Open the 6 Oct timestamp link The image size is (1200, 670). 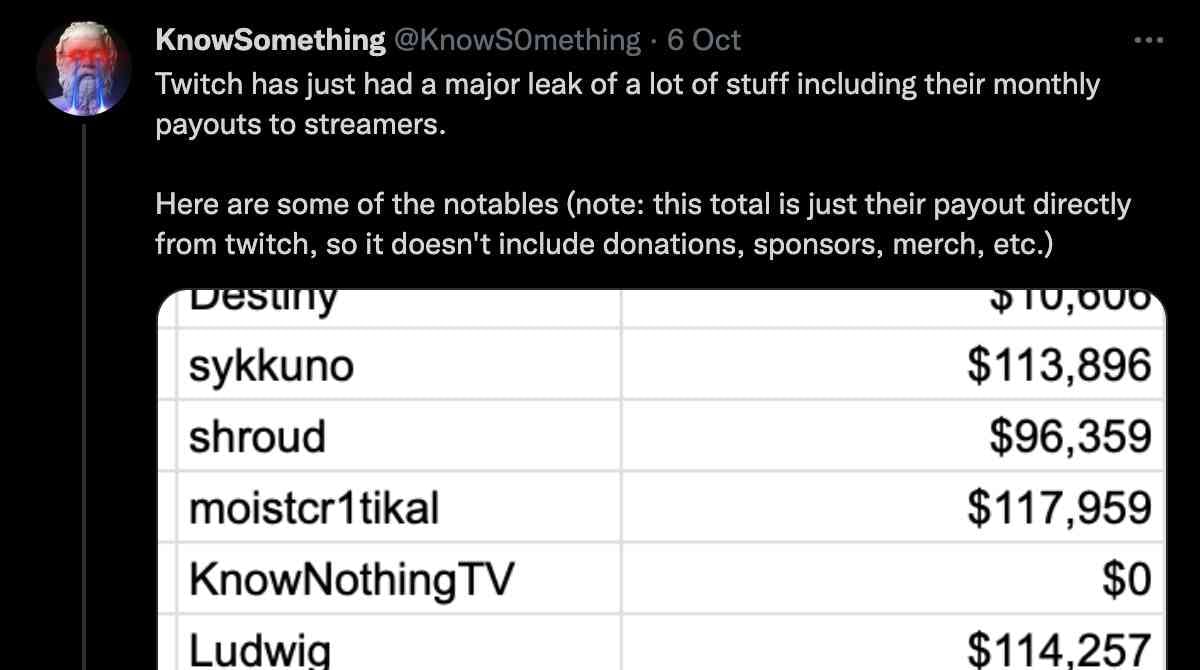pos(704,40)
